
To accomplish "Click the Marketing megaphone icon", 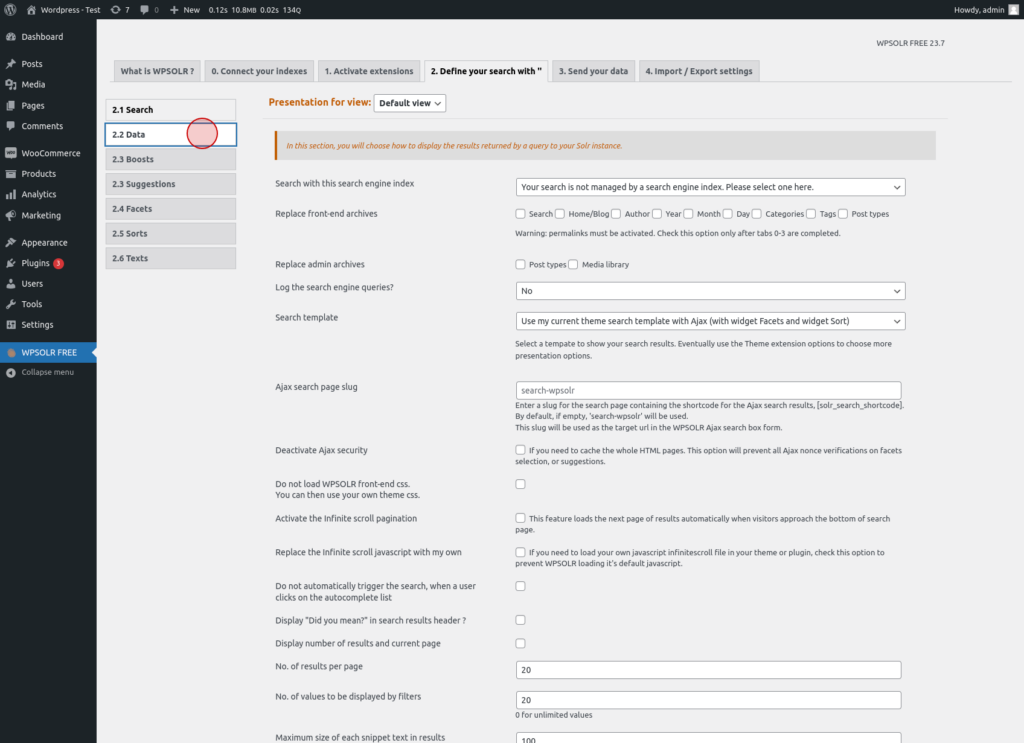I will coord(11,215).
